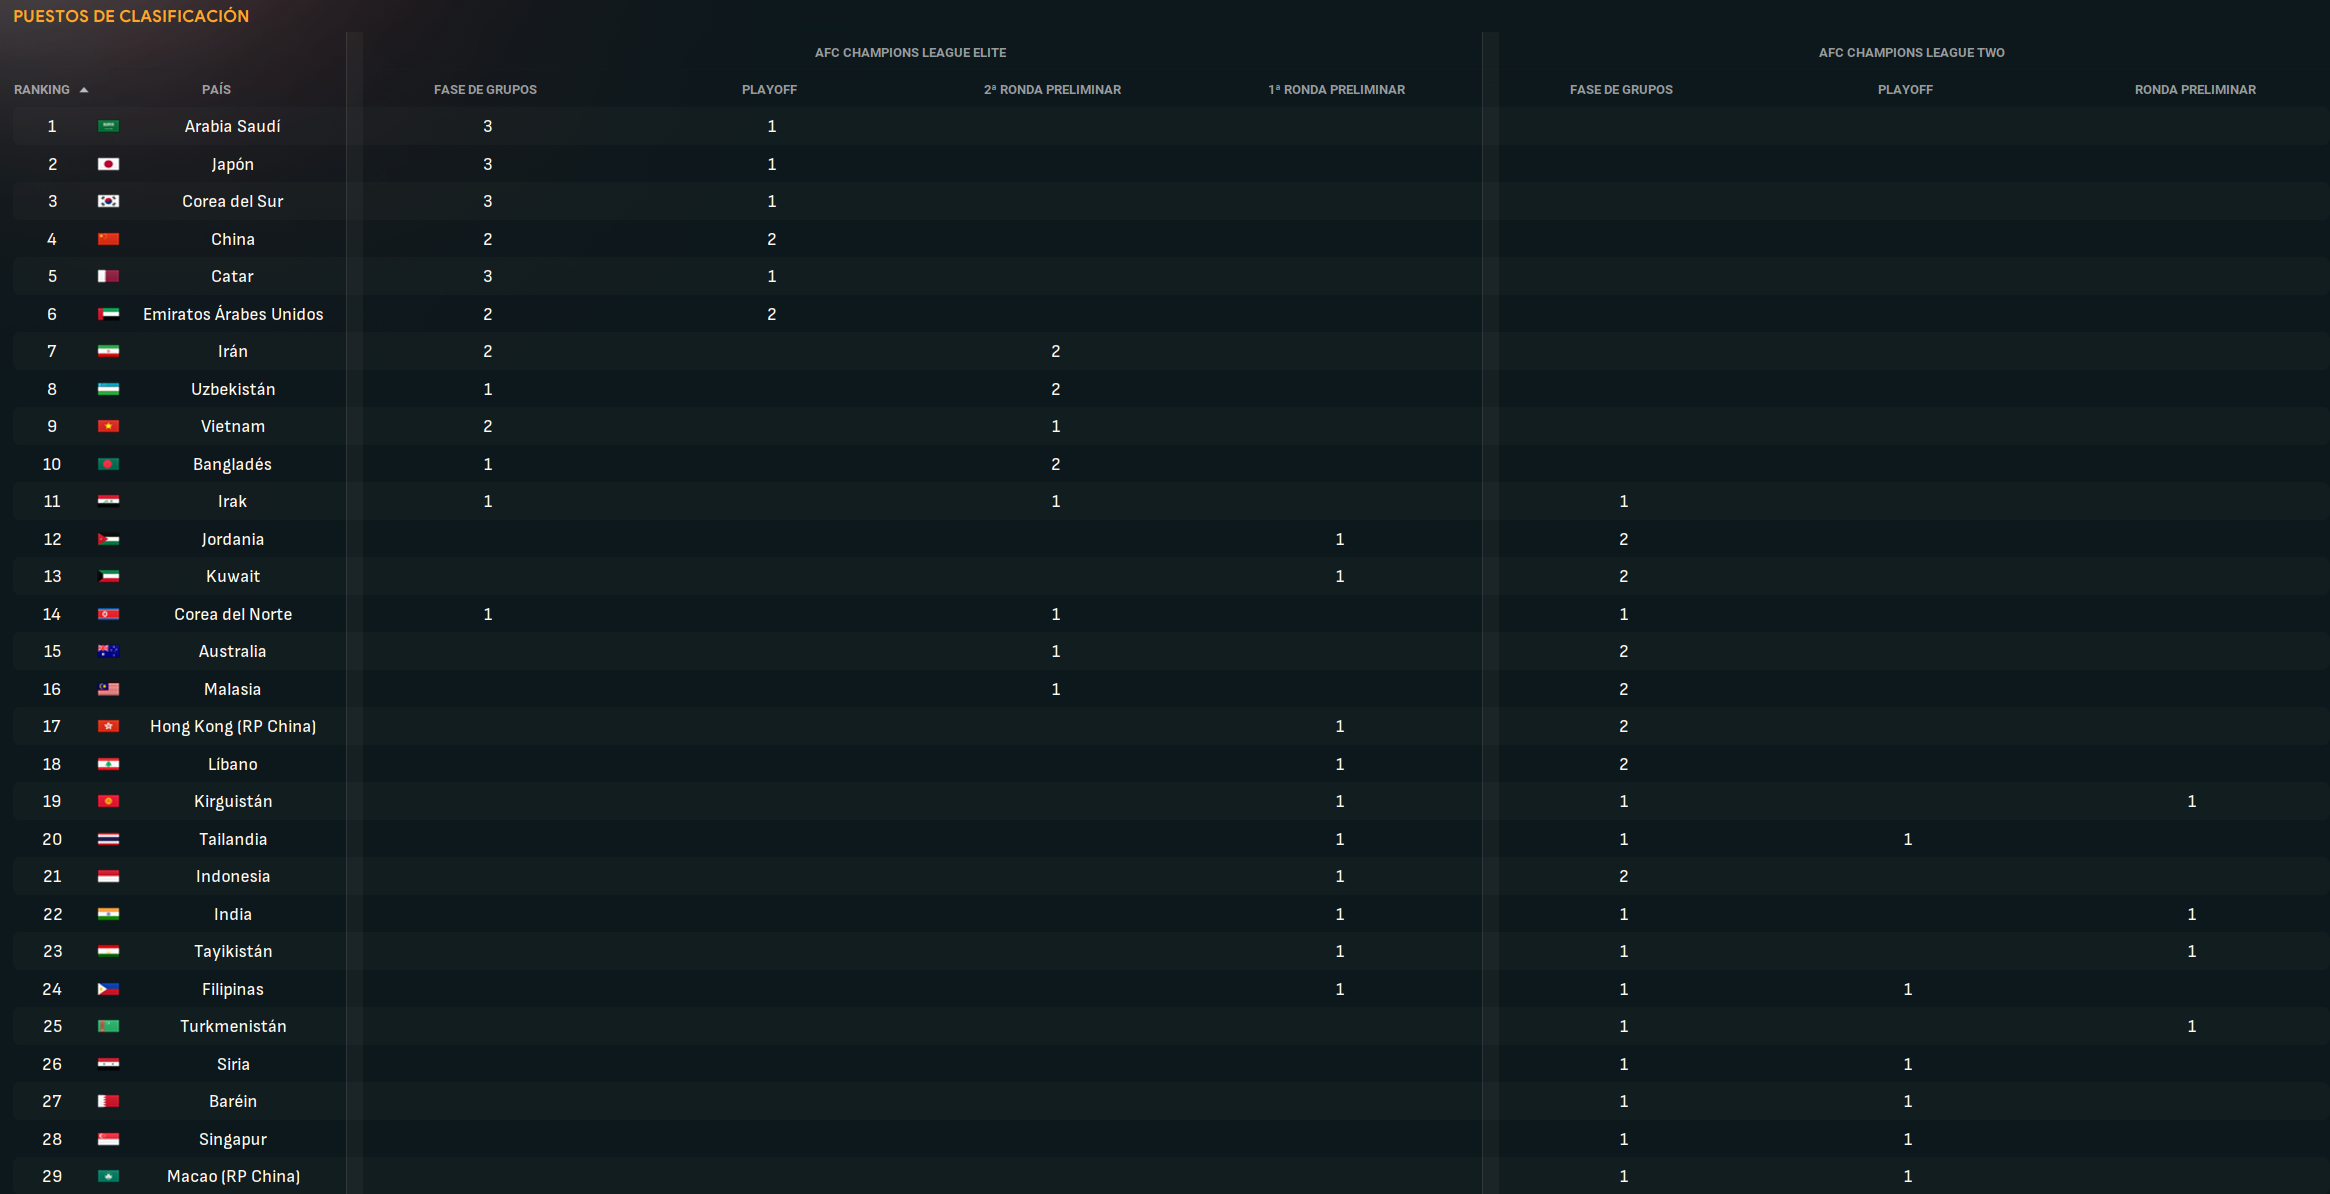Click the Bangladesh flag icon
Screen dimensions: 2330x1194
pos(108,464)
